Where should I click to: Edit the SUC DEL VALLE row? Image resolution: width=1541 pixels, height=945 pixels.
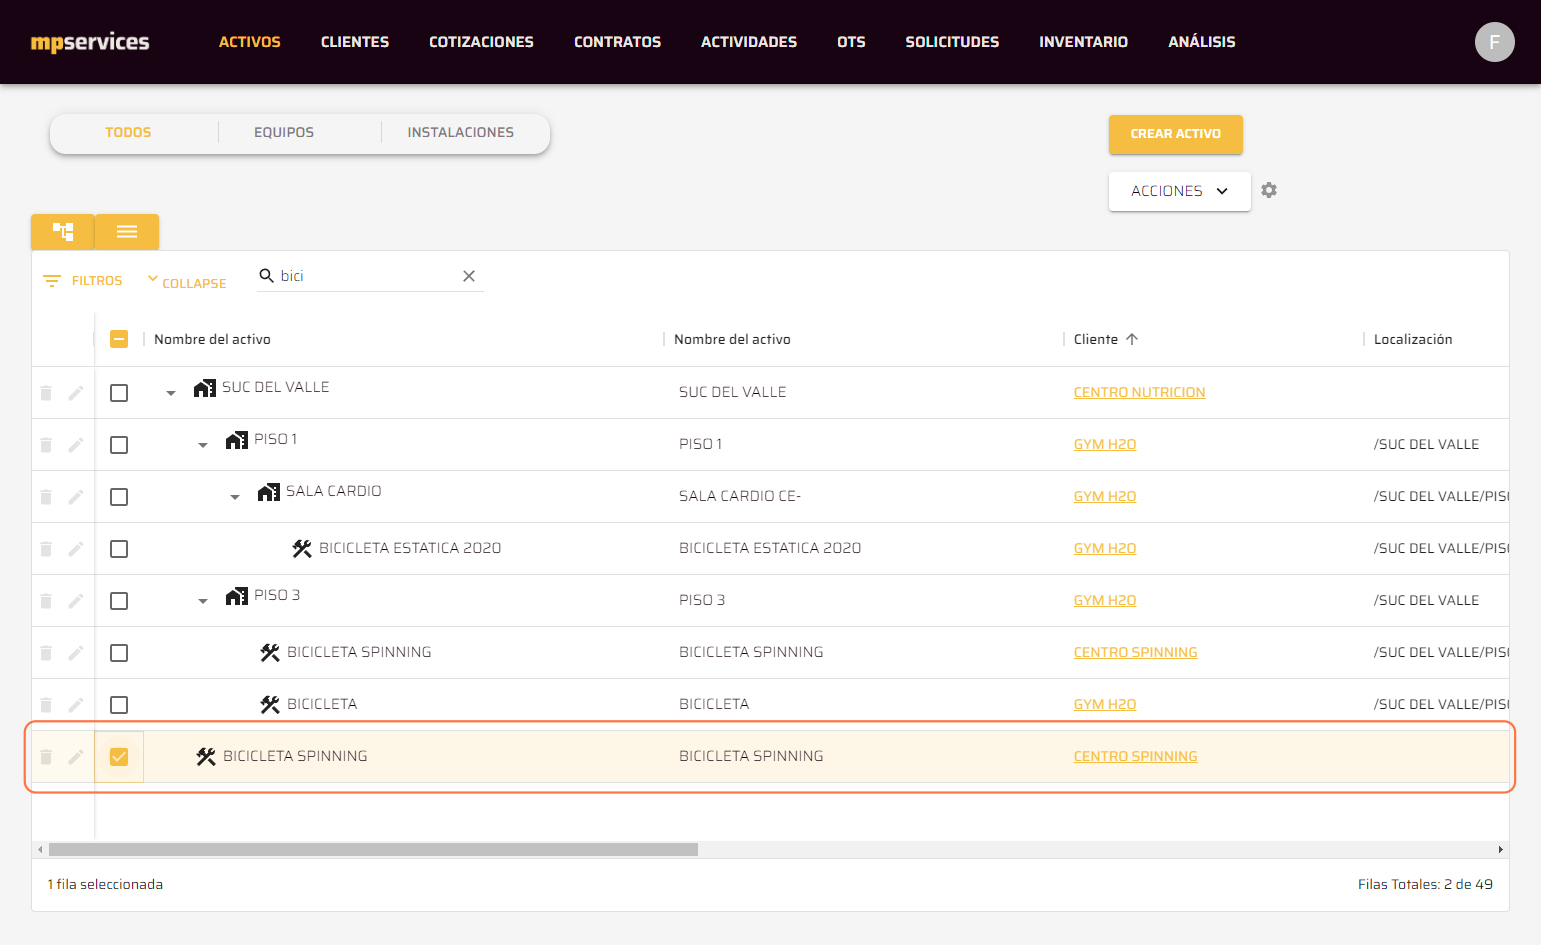click(x=75, y=393)
